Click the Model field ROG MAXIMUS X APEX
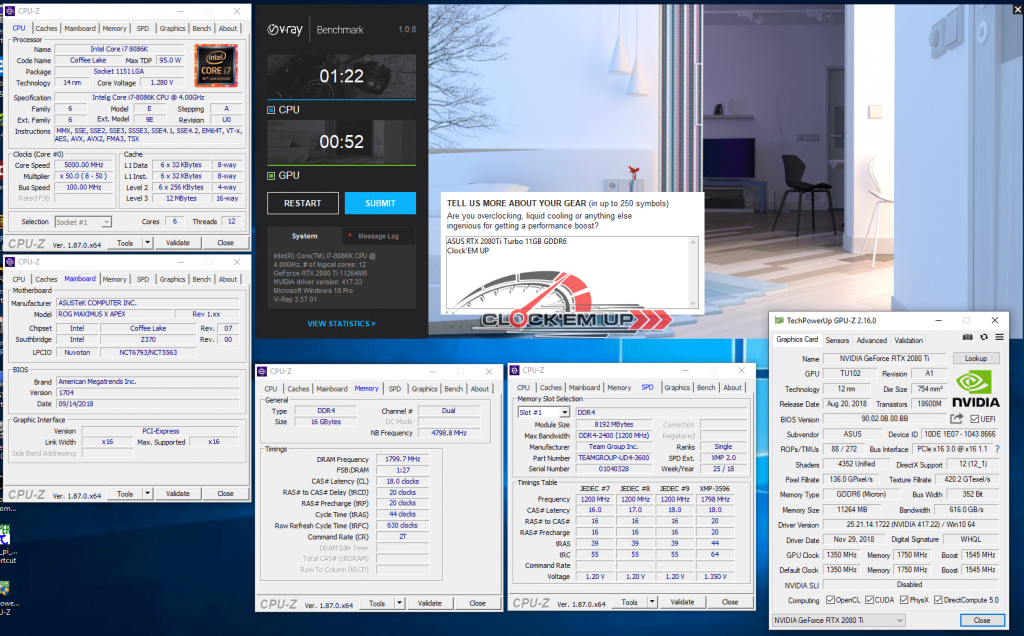Viewport: 1024px width, 636px height. [114, 314]
